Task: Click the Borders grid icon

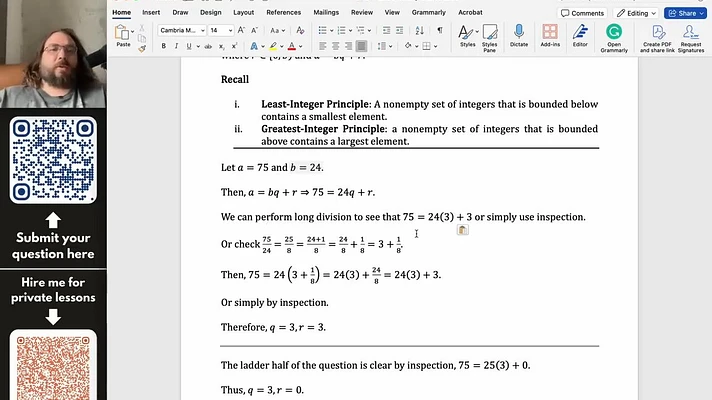Action: [x=426, y=46]
